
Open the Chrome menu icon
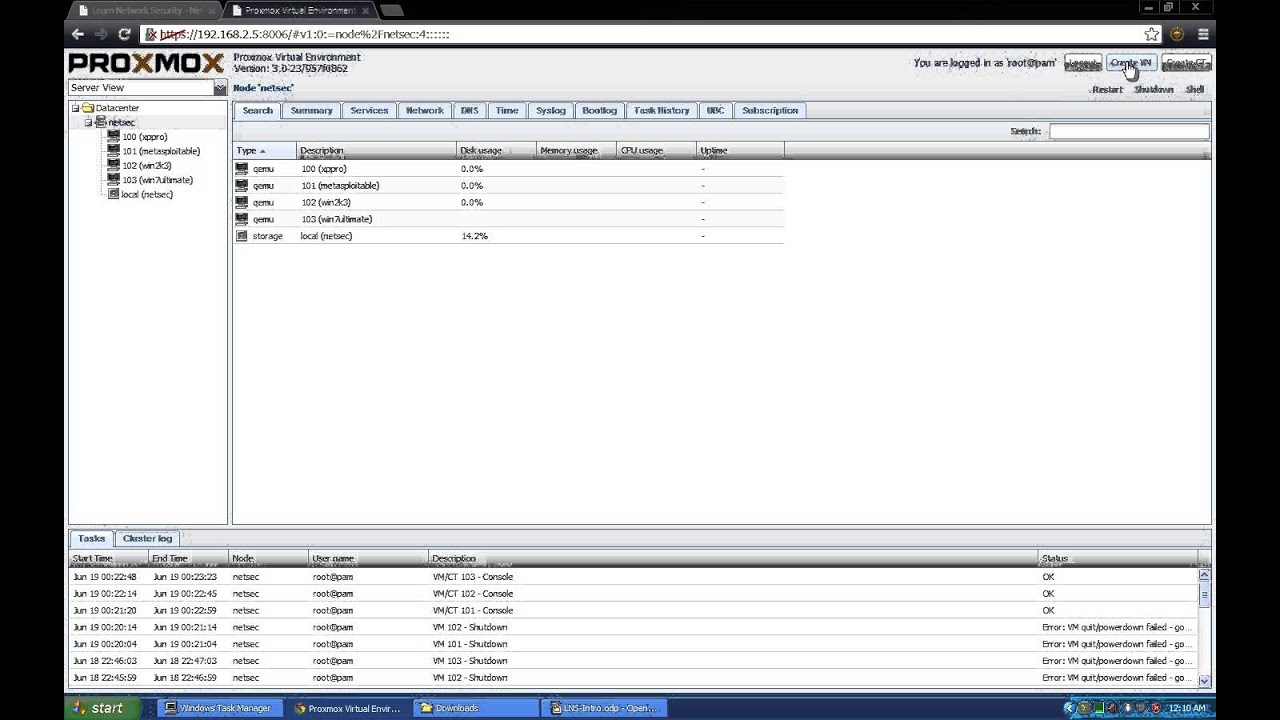[1203, 34]
